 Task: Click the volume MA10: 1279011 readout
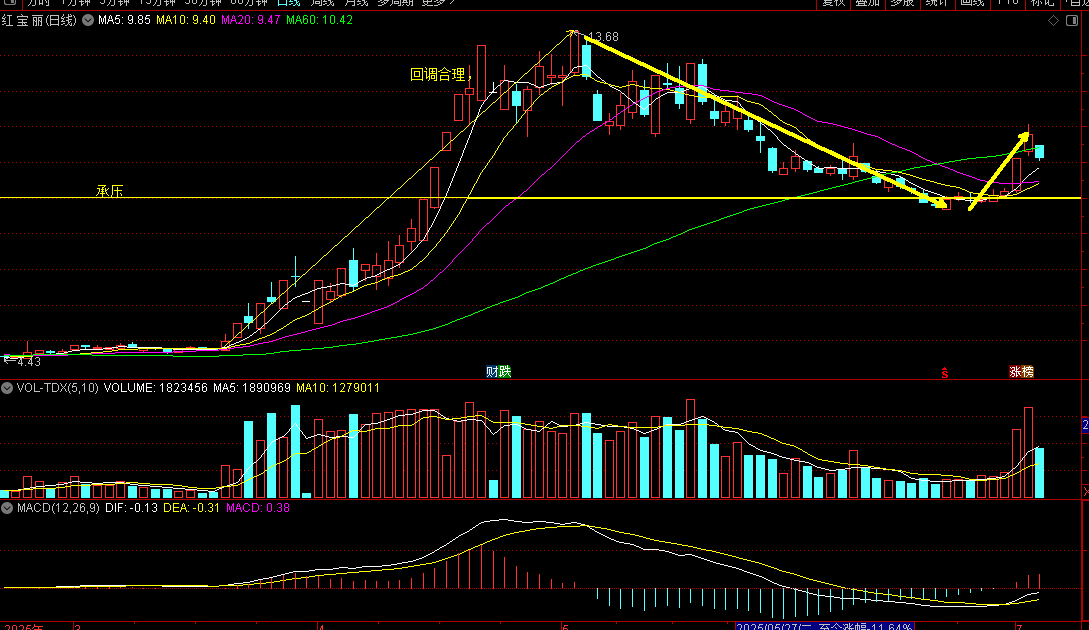338,388
